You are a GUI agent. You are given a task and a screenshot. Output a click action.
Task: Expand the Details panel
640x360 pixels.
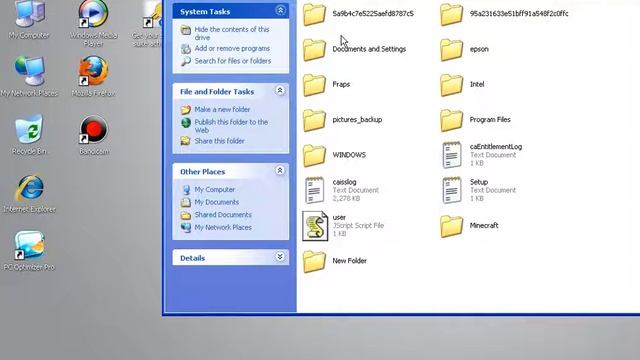[280, 257]
